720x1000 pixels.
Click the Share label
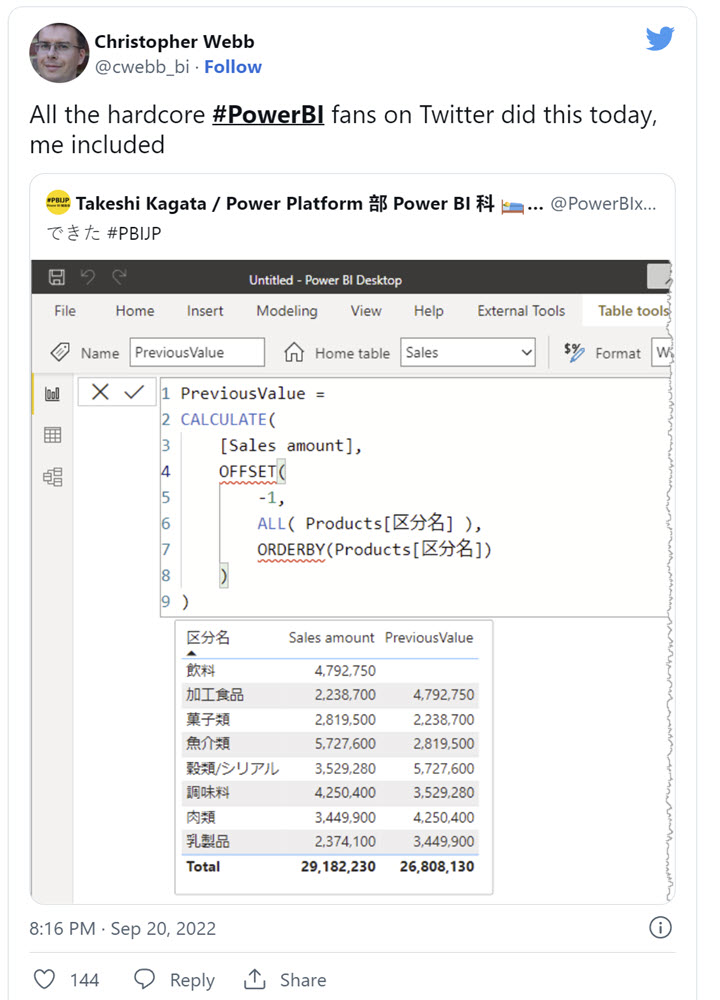pos(303,980)
